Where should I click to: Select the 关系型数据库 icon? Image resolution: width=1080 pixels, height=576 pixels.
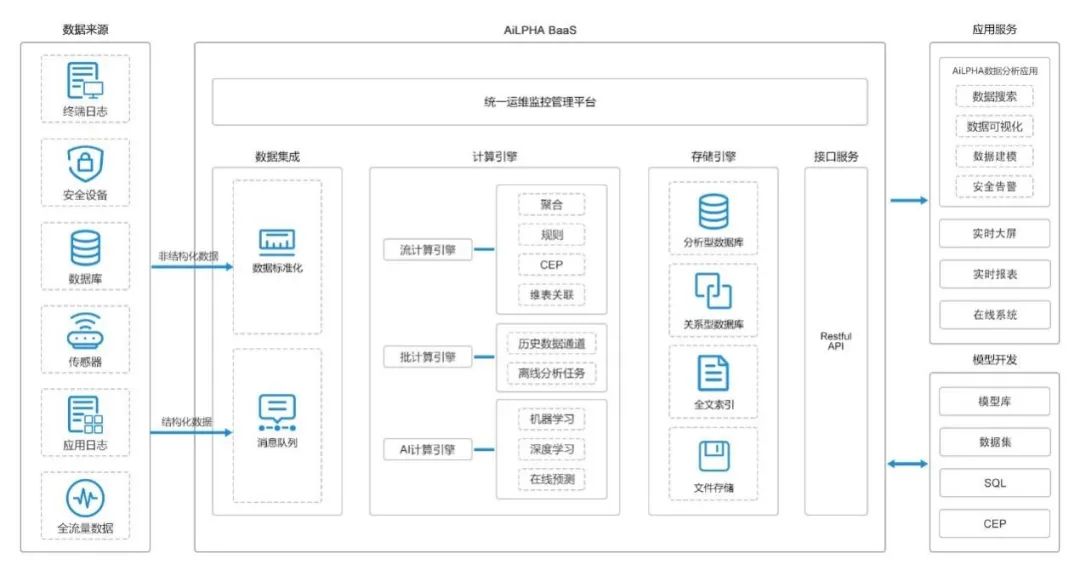[713, 292]
